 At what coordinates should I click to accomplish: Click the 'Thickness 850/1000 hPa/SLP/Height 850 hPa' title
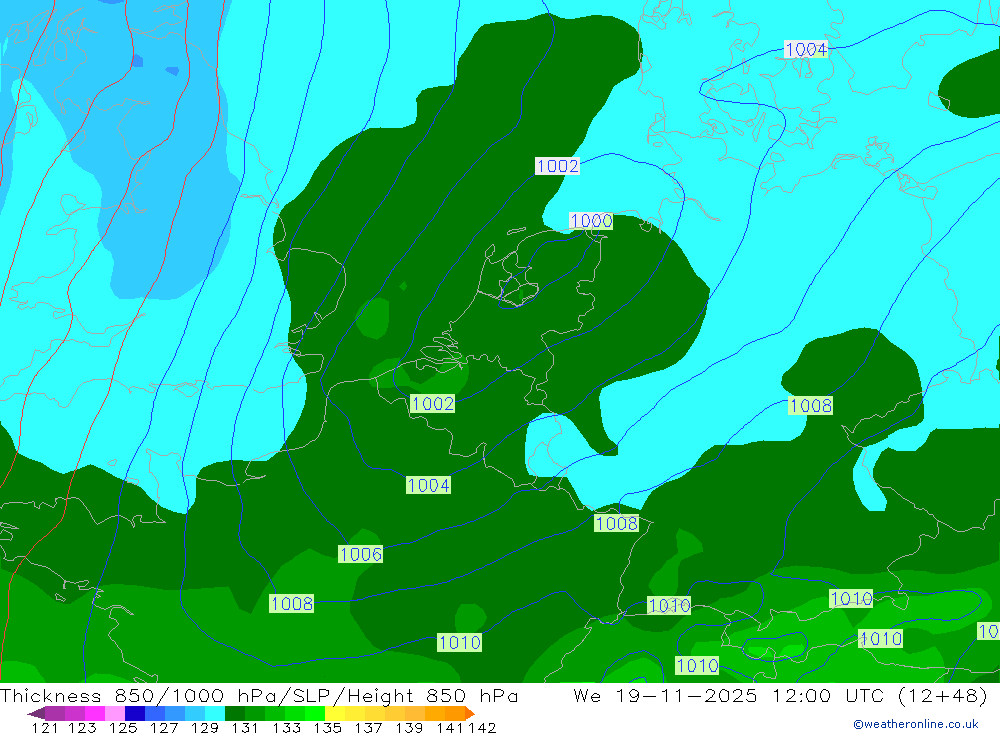pos(259,695)
